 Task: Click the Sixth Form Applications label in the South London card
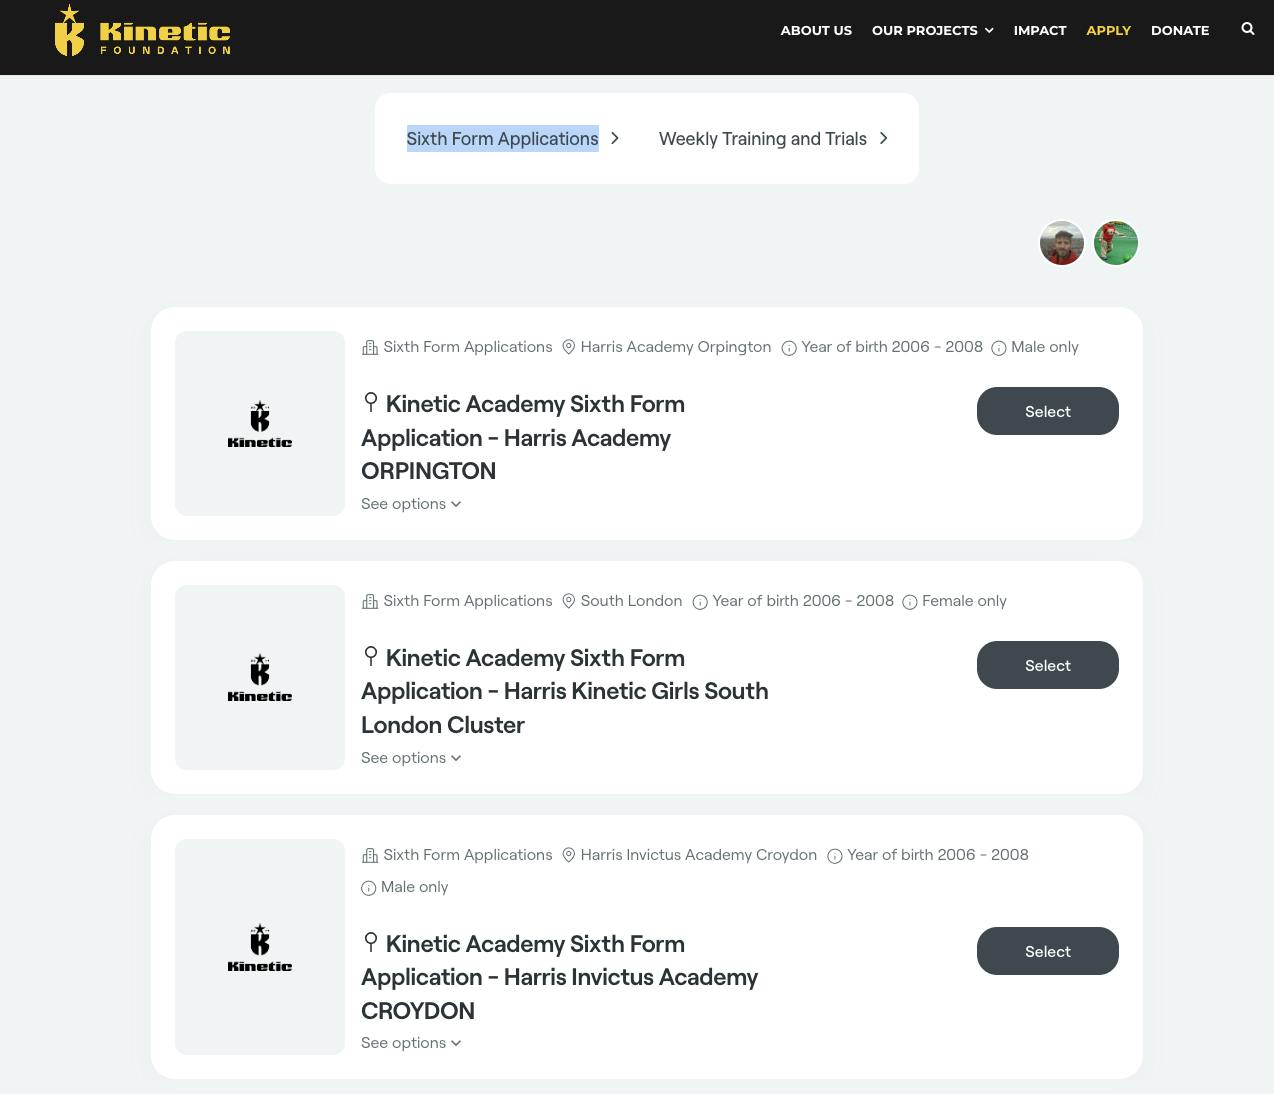point(468,601)
